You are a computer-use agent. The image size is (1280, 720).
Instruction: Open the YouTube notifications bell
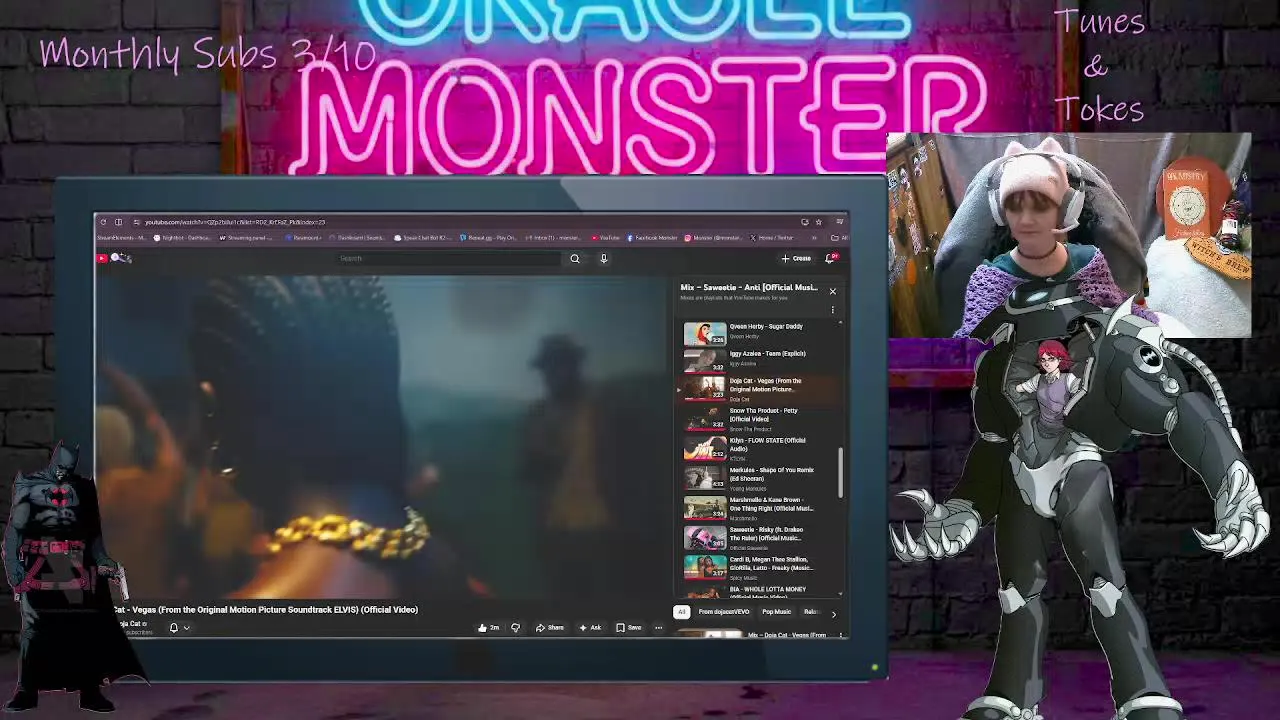click(x=830, y=259)
